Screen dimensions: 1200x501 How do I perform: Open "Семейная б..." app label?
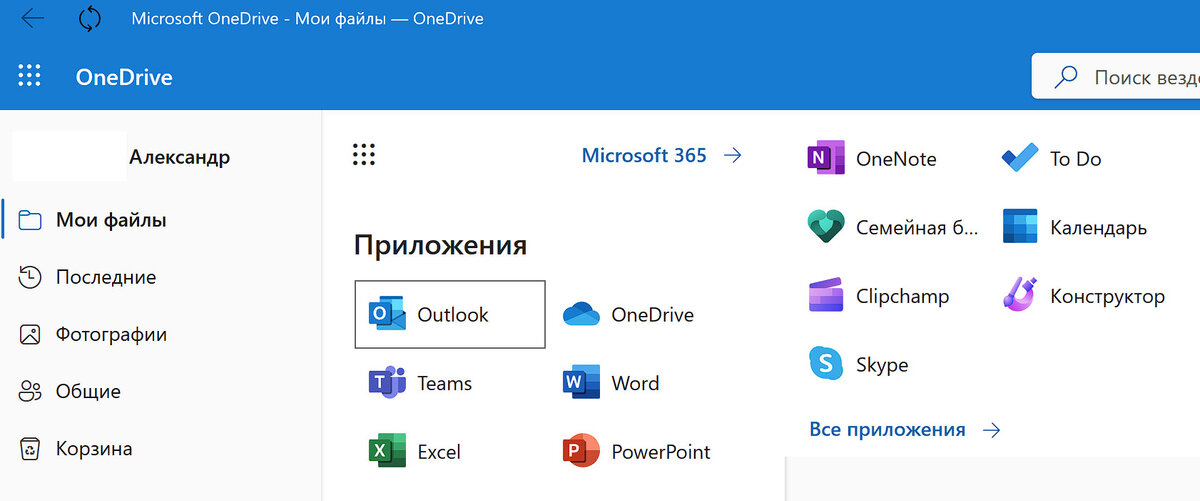[918, 228]
